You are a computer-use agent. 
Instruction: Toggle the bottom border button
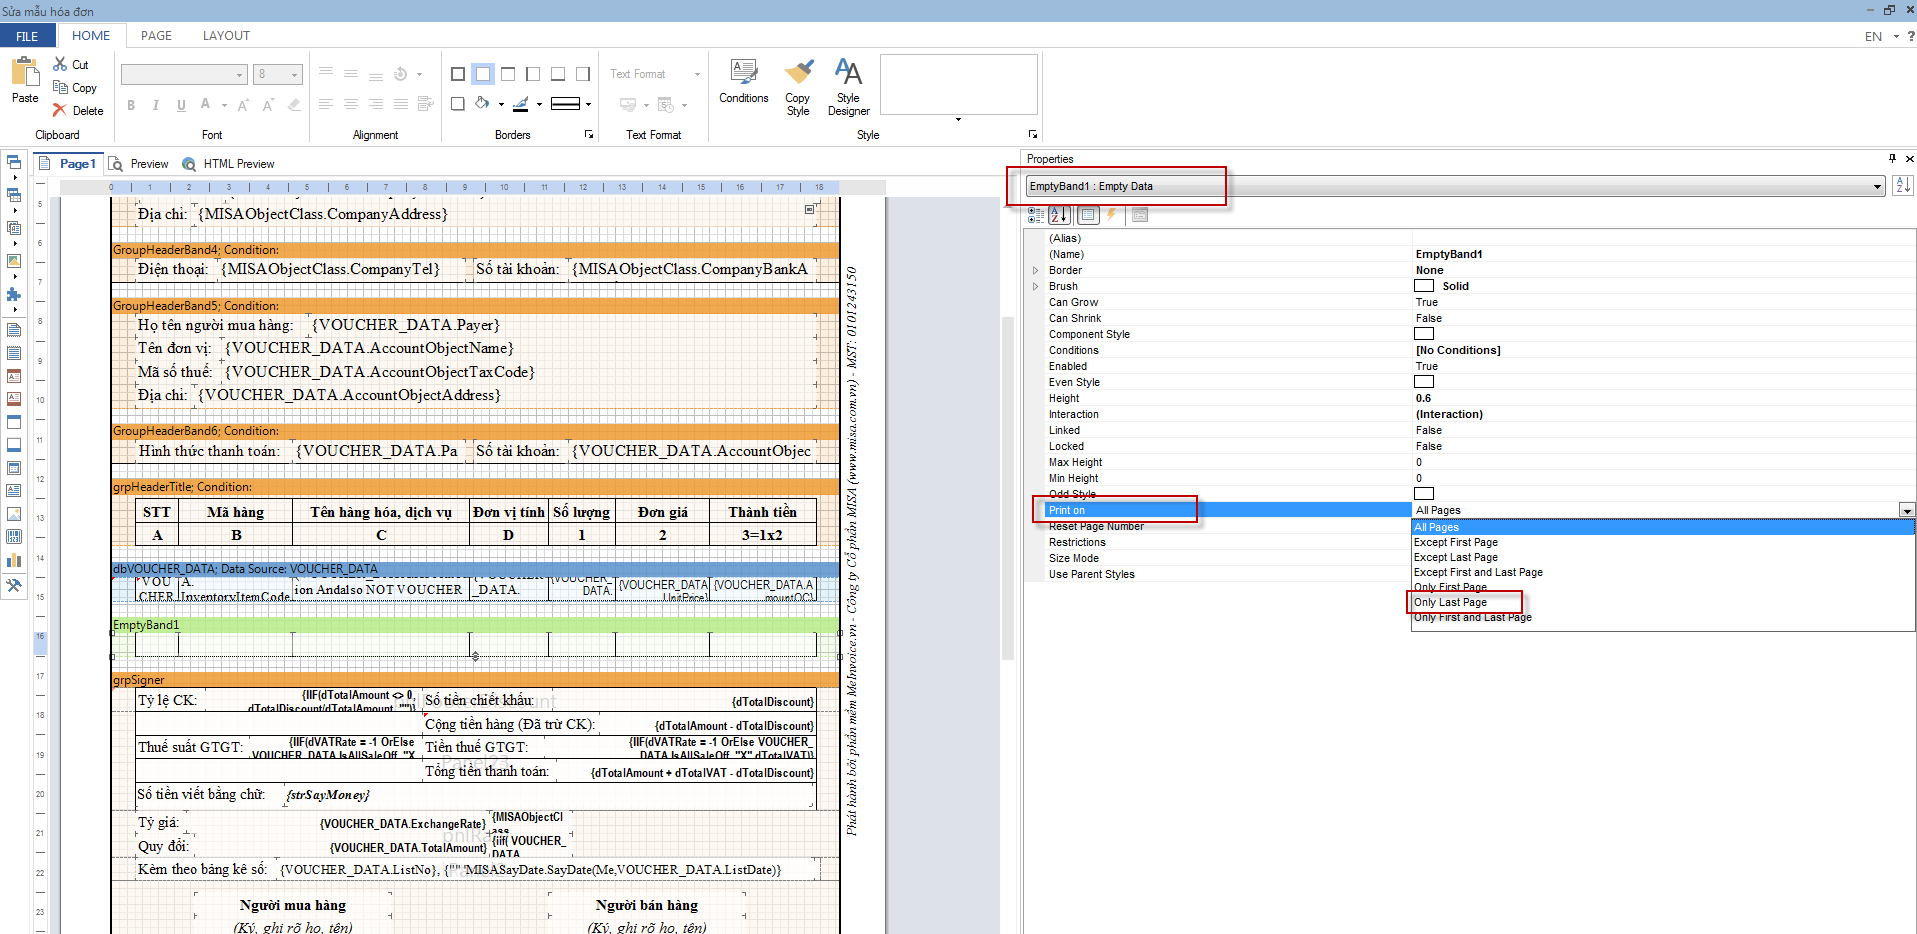558,74
